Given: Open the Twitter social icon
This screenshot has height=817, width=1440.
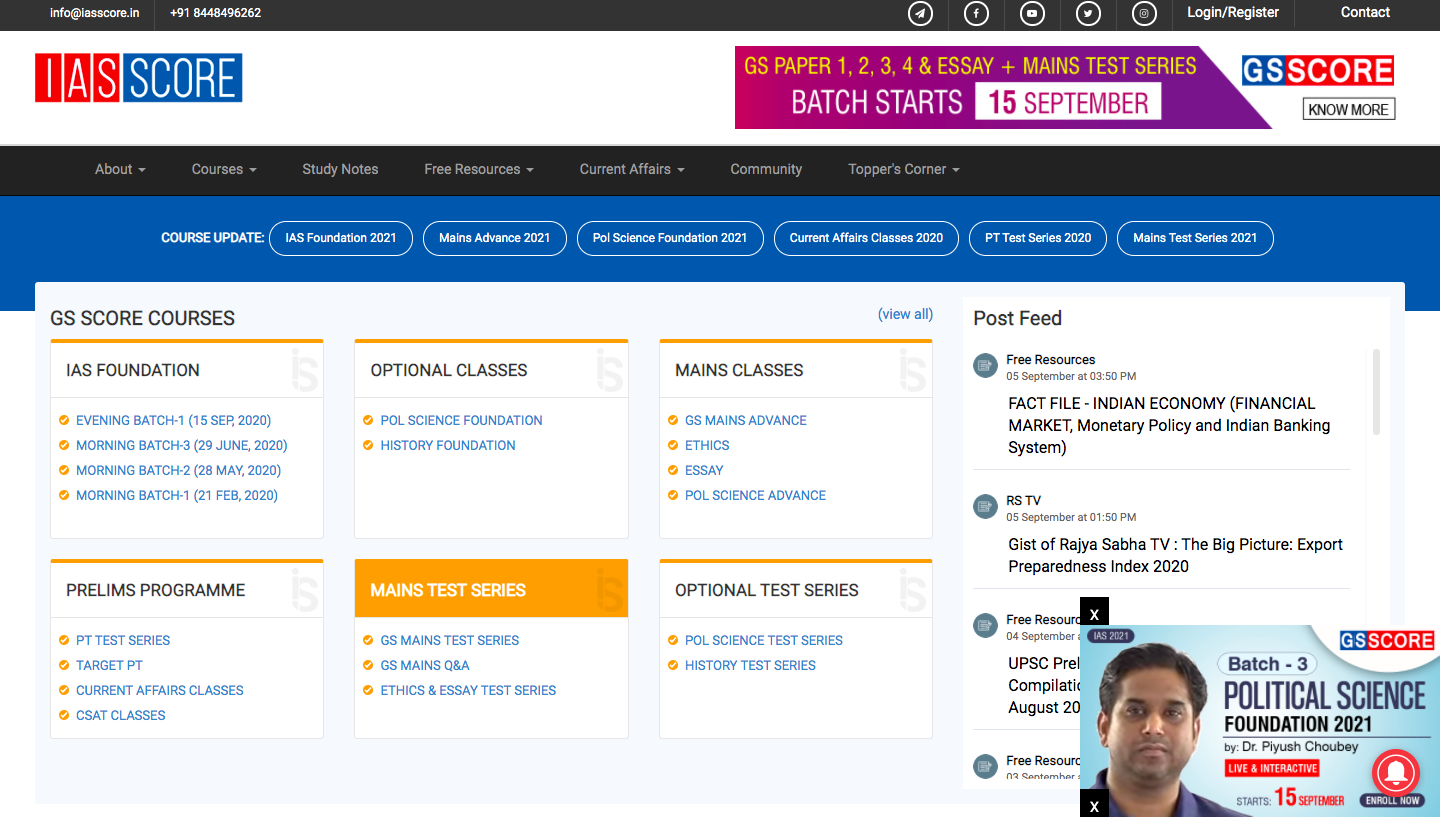Looking at the screenshot, I should [x=1088, y=13].
